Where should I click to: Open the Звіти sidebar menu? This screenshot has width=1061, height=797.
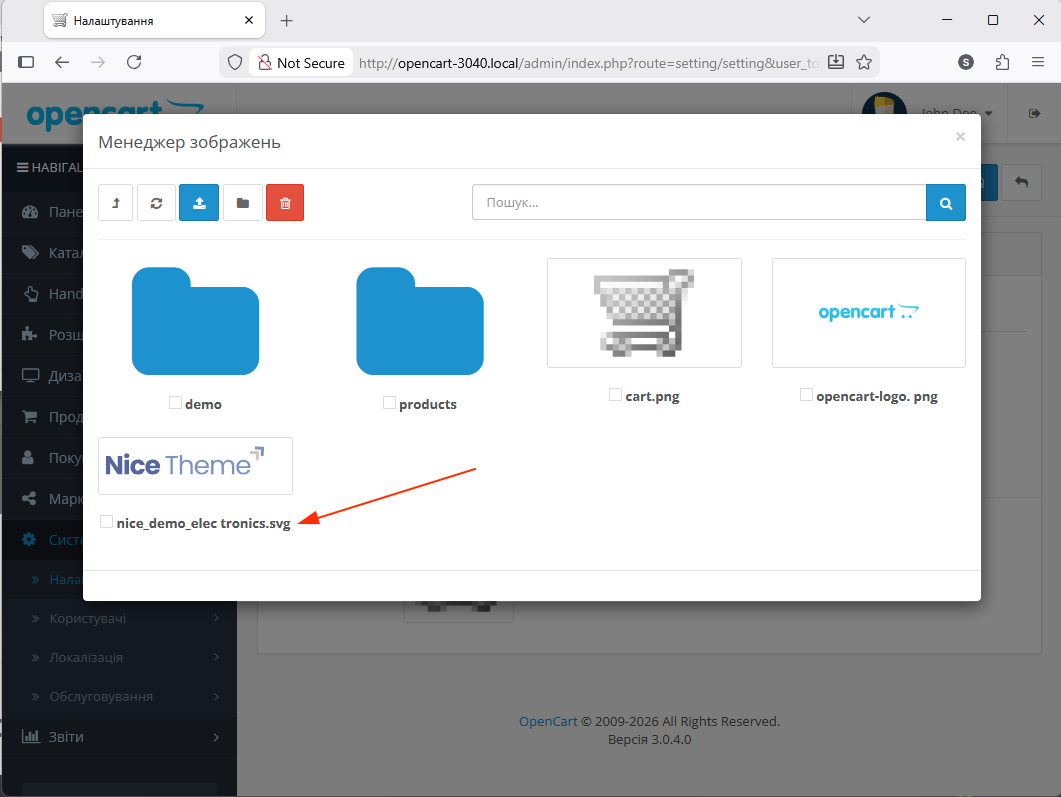120,737
